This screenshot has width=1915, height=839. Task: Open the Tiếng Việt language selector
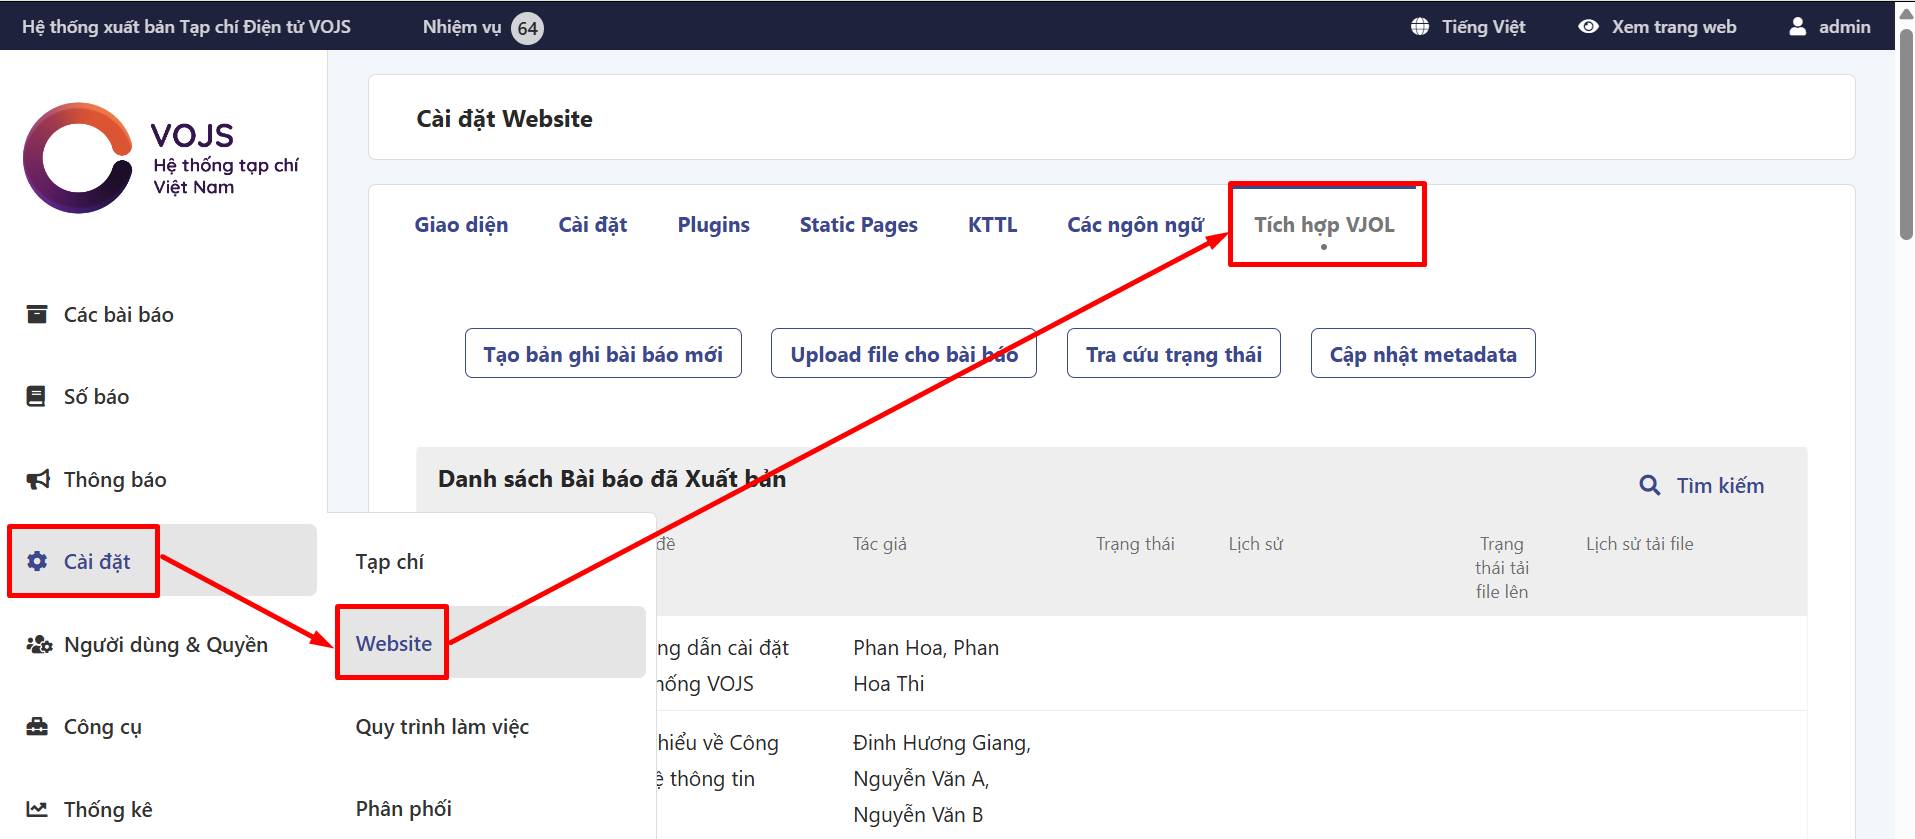coord(1467,27)
